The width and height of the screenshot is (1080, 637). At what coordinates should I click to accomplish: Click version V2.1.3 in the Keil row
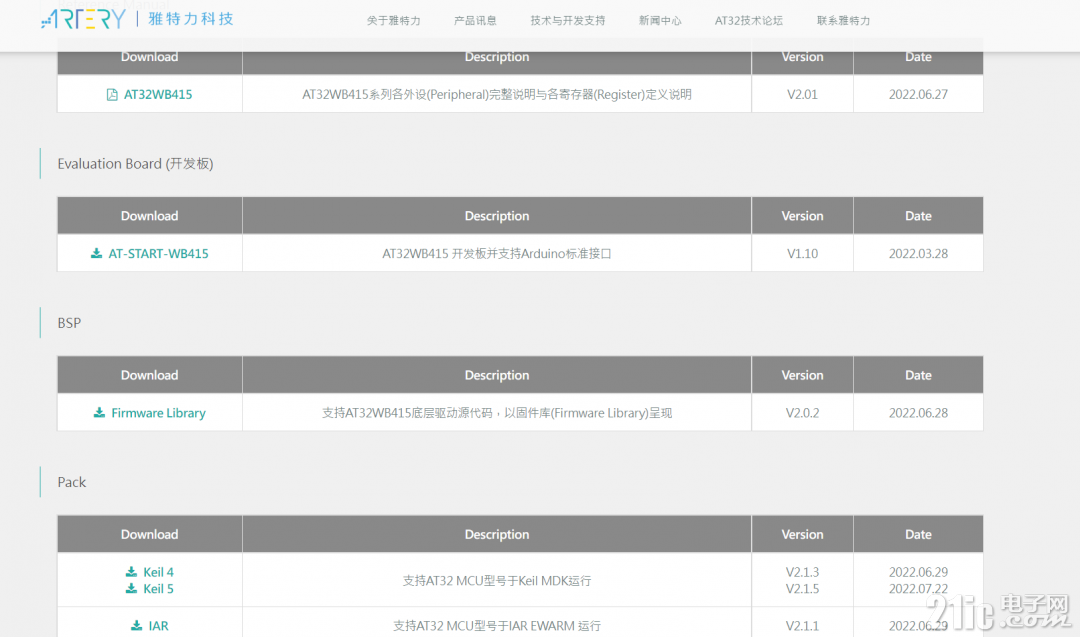(x=802, y=572)
